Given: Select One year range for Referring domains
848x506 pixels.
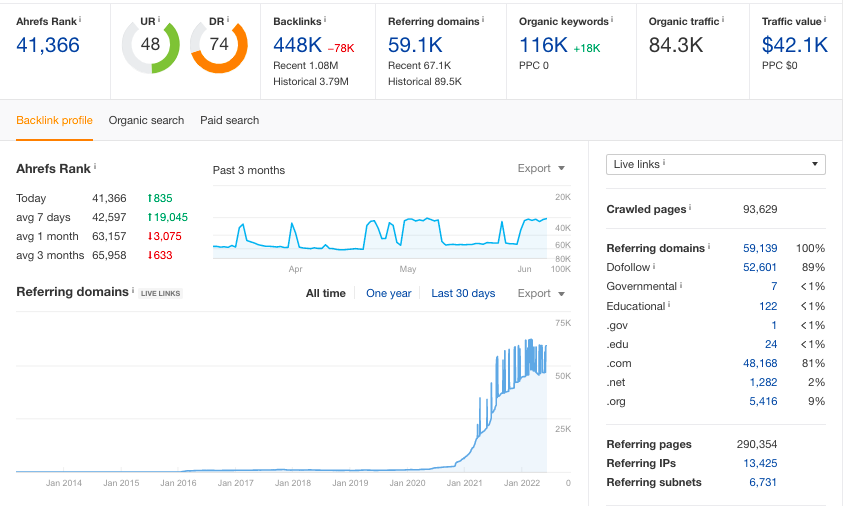Looking at the screenshot, I should 388,293.
